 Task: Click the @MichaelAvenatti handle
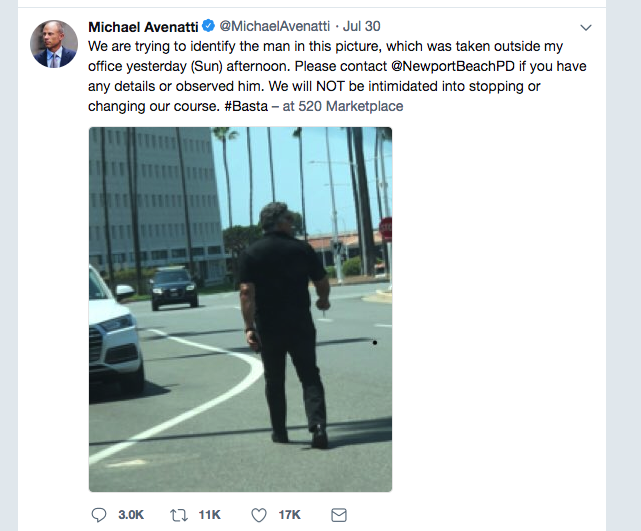(275, 26)
